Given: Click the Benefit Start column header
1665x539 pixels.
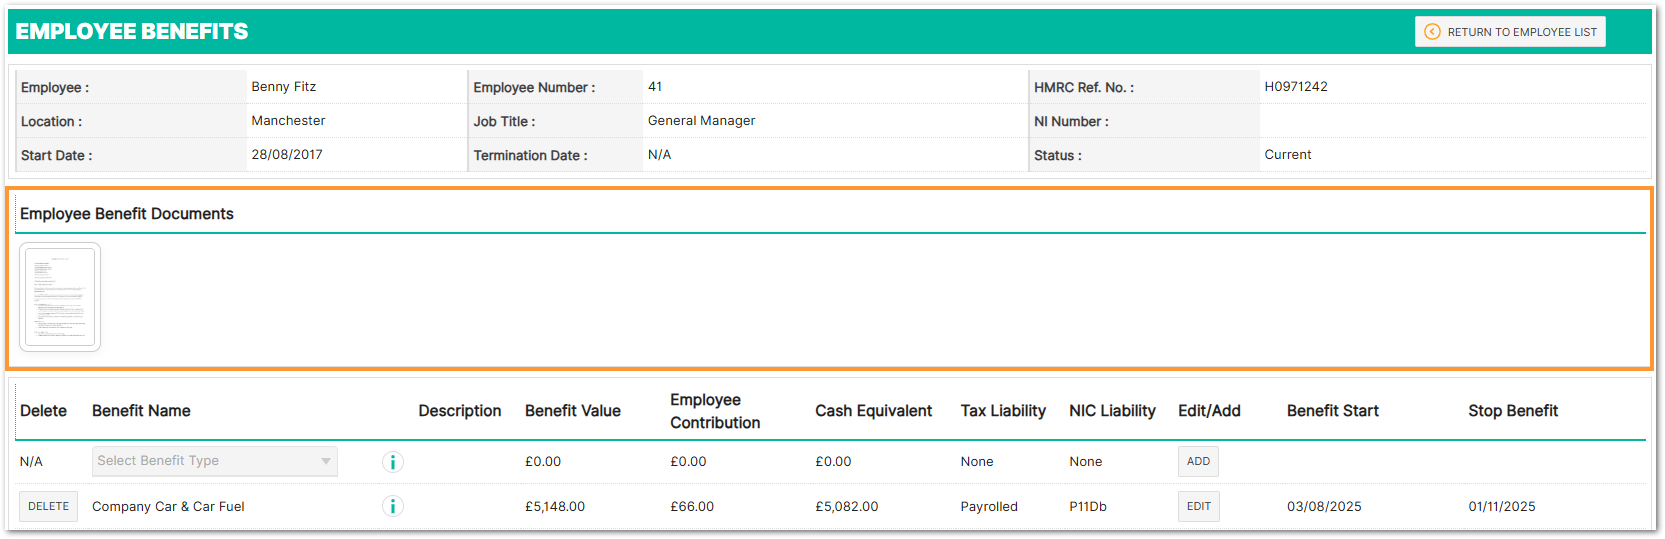Looking at the screenshot, I should click(x=1332, y=411).
